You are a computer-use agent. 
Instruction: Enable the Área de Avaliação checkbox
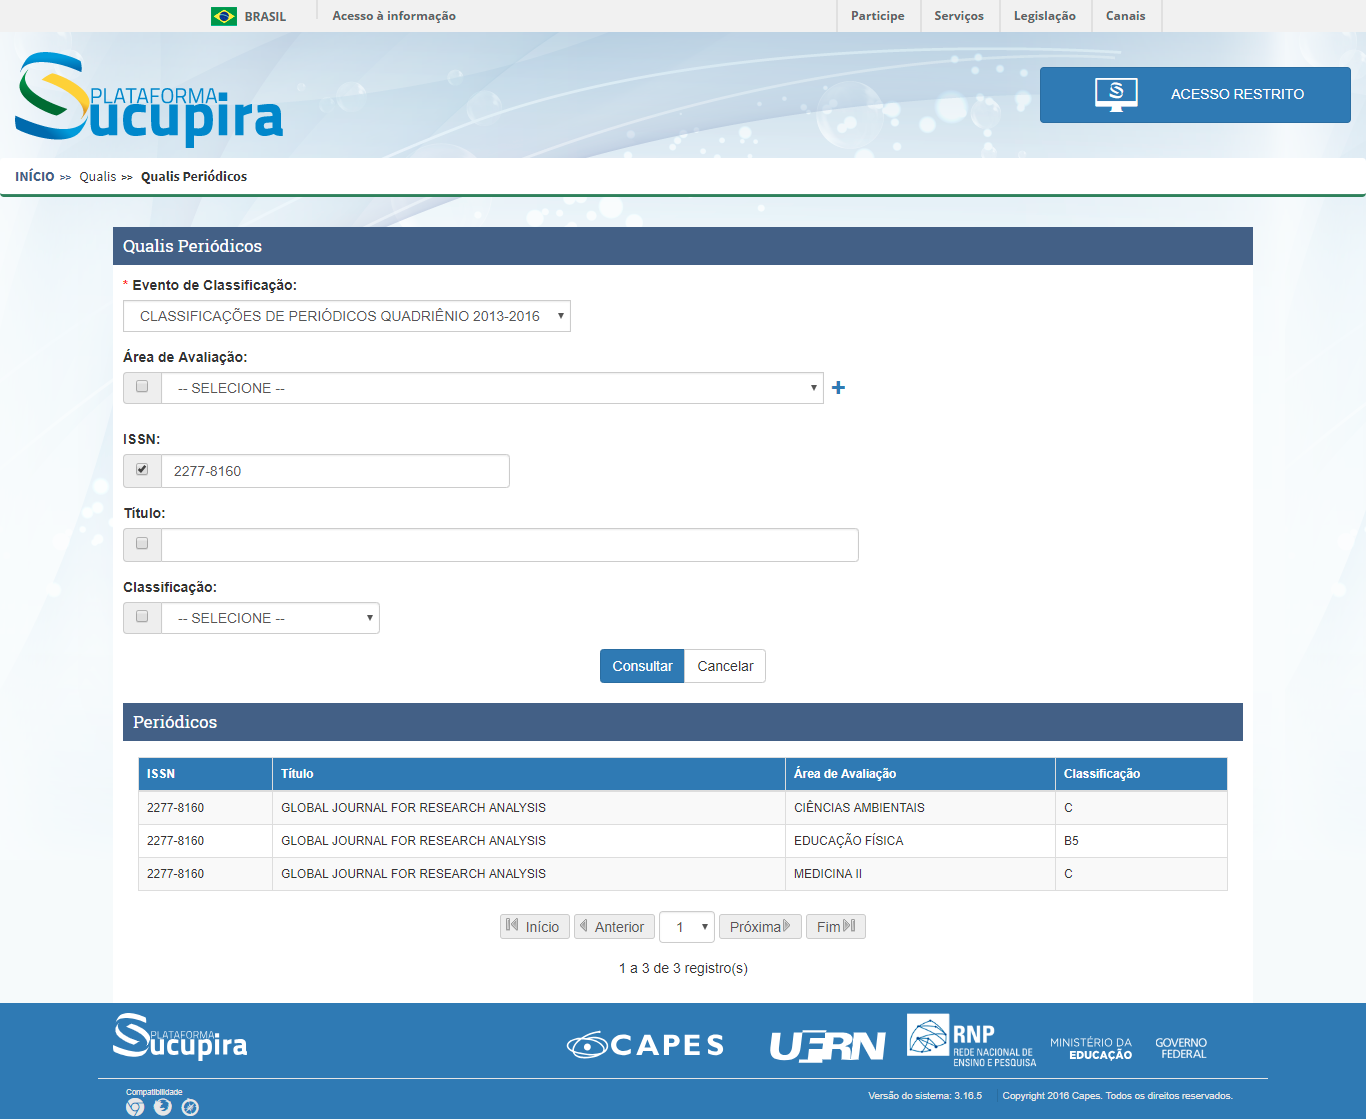(x=142, y=387)
